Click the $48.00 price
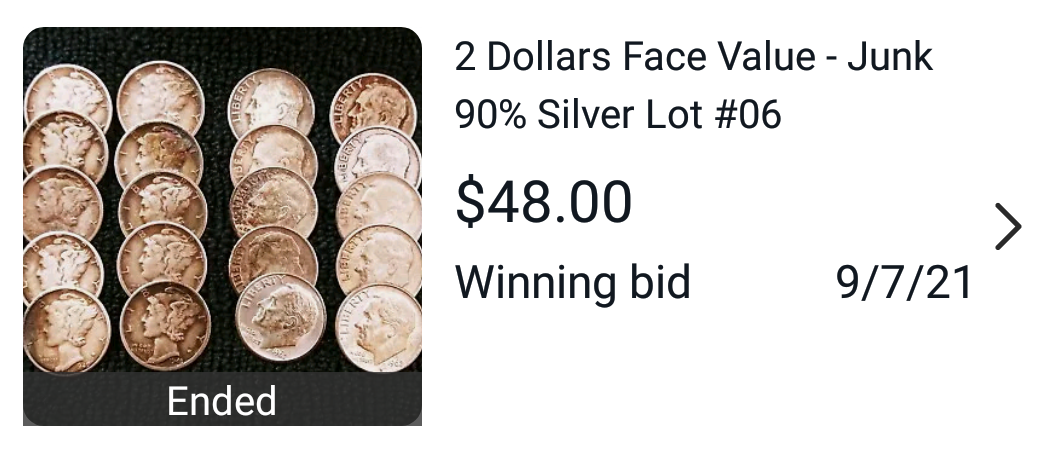The image size is (1057, 454). click(543, 202)
